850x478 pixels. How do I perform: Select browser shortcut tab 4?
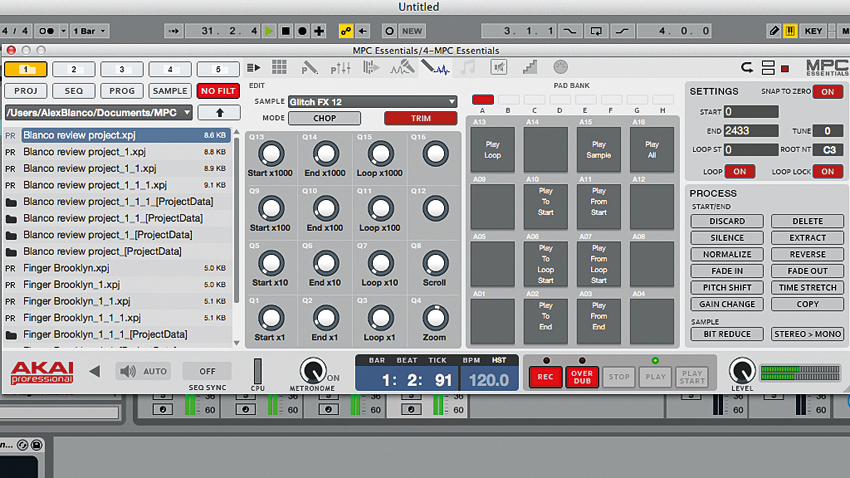coord(170,69)
